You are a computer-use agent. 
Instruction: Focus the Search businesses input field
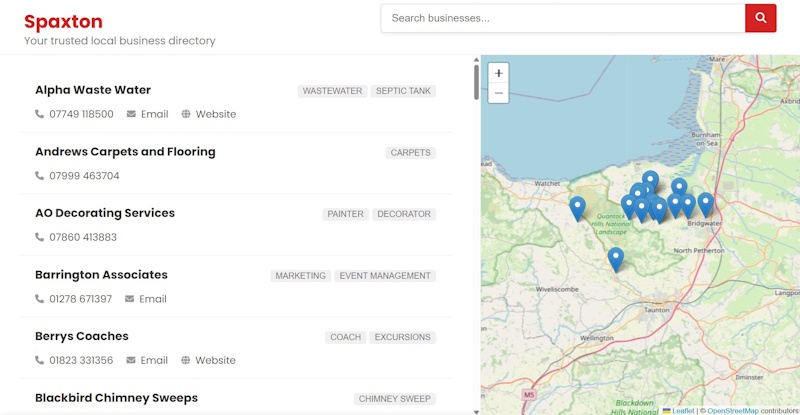coord(563,18)
